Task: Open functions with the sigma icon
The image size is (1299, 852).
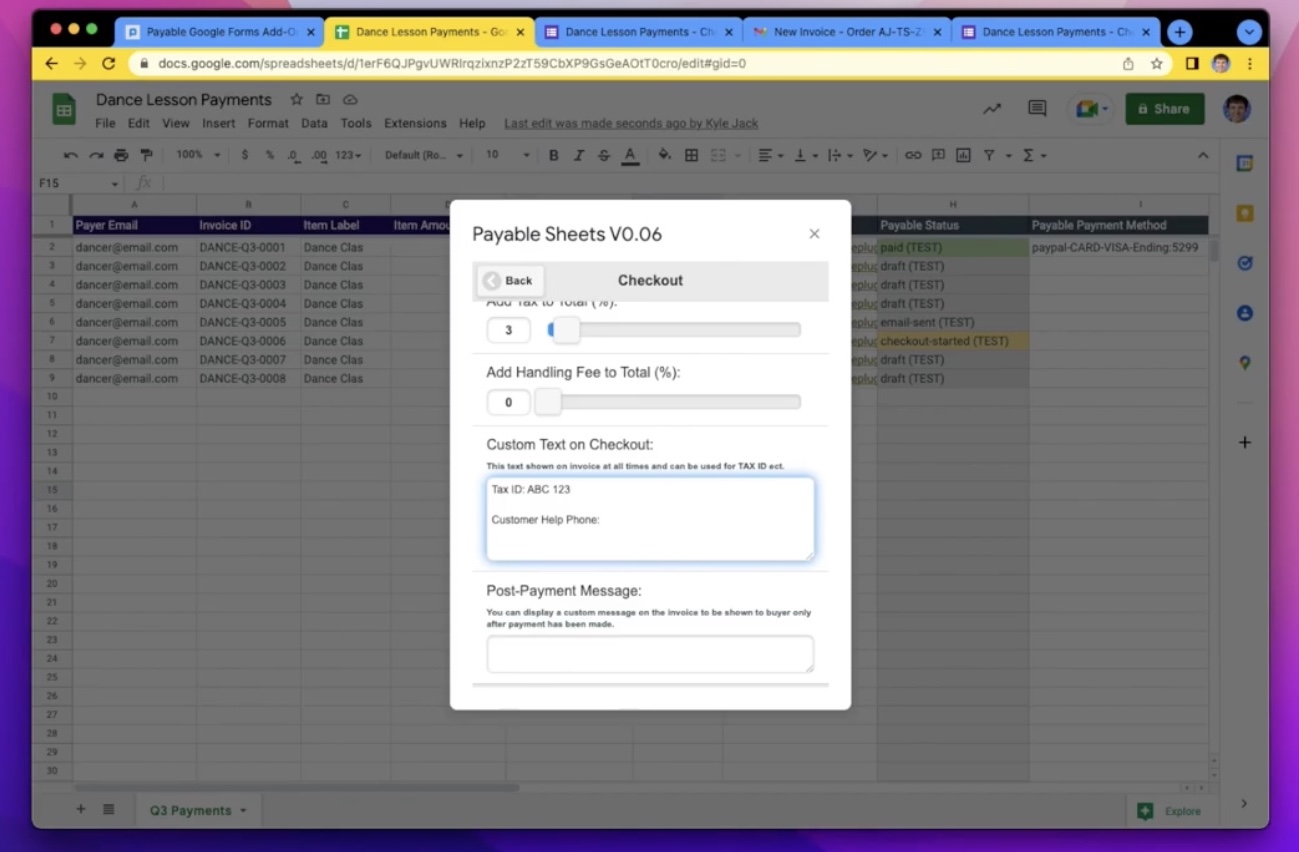Action: (1028, 155)
